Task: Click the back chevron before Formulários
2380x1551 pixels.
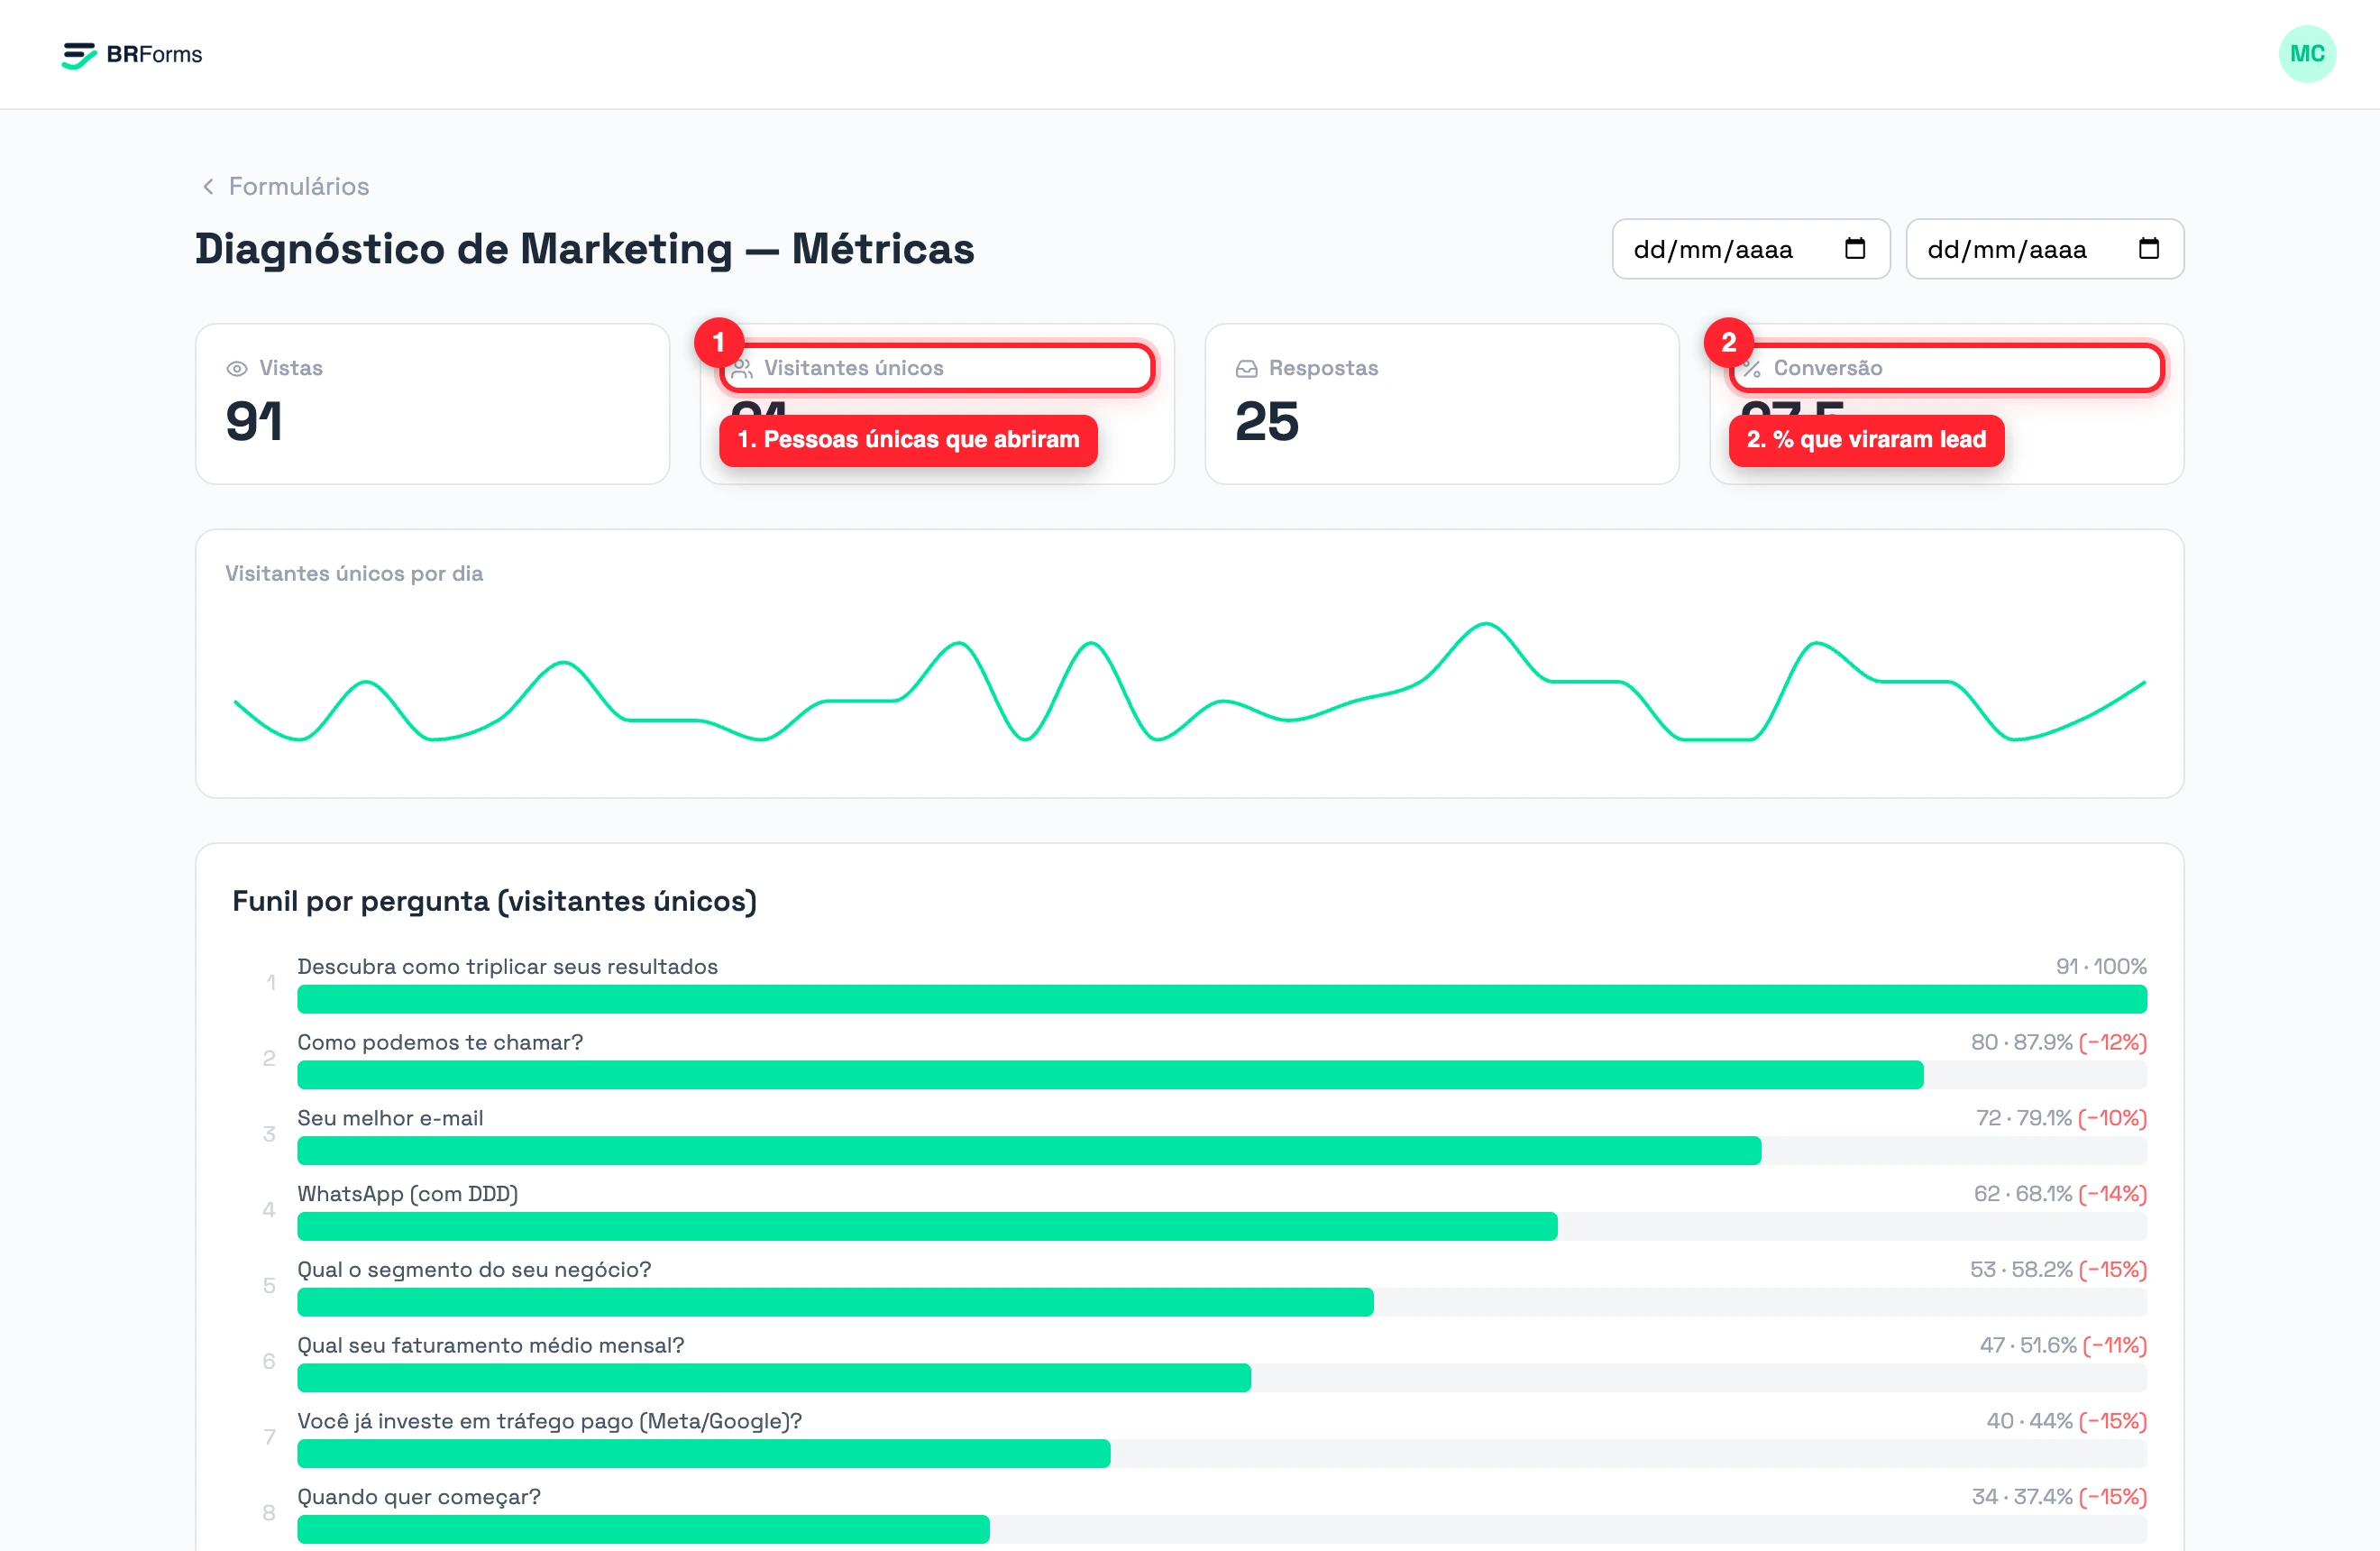Action: pyautogui.click(x=208, y=187)
